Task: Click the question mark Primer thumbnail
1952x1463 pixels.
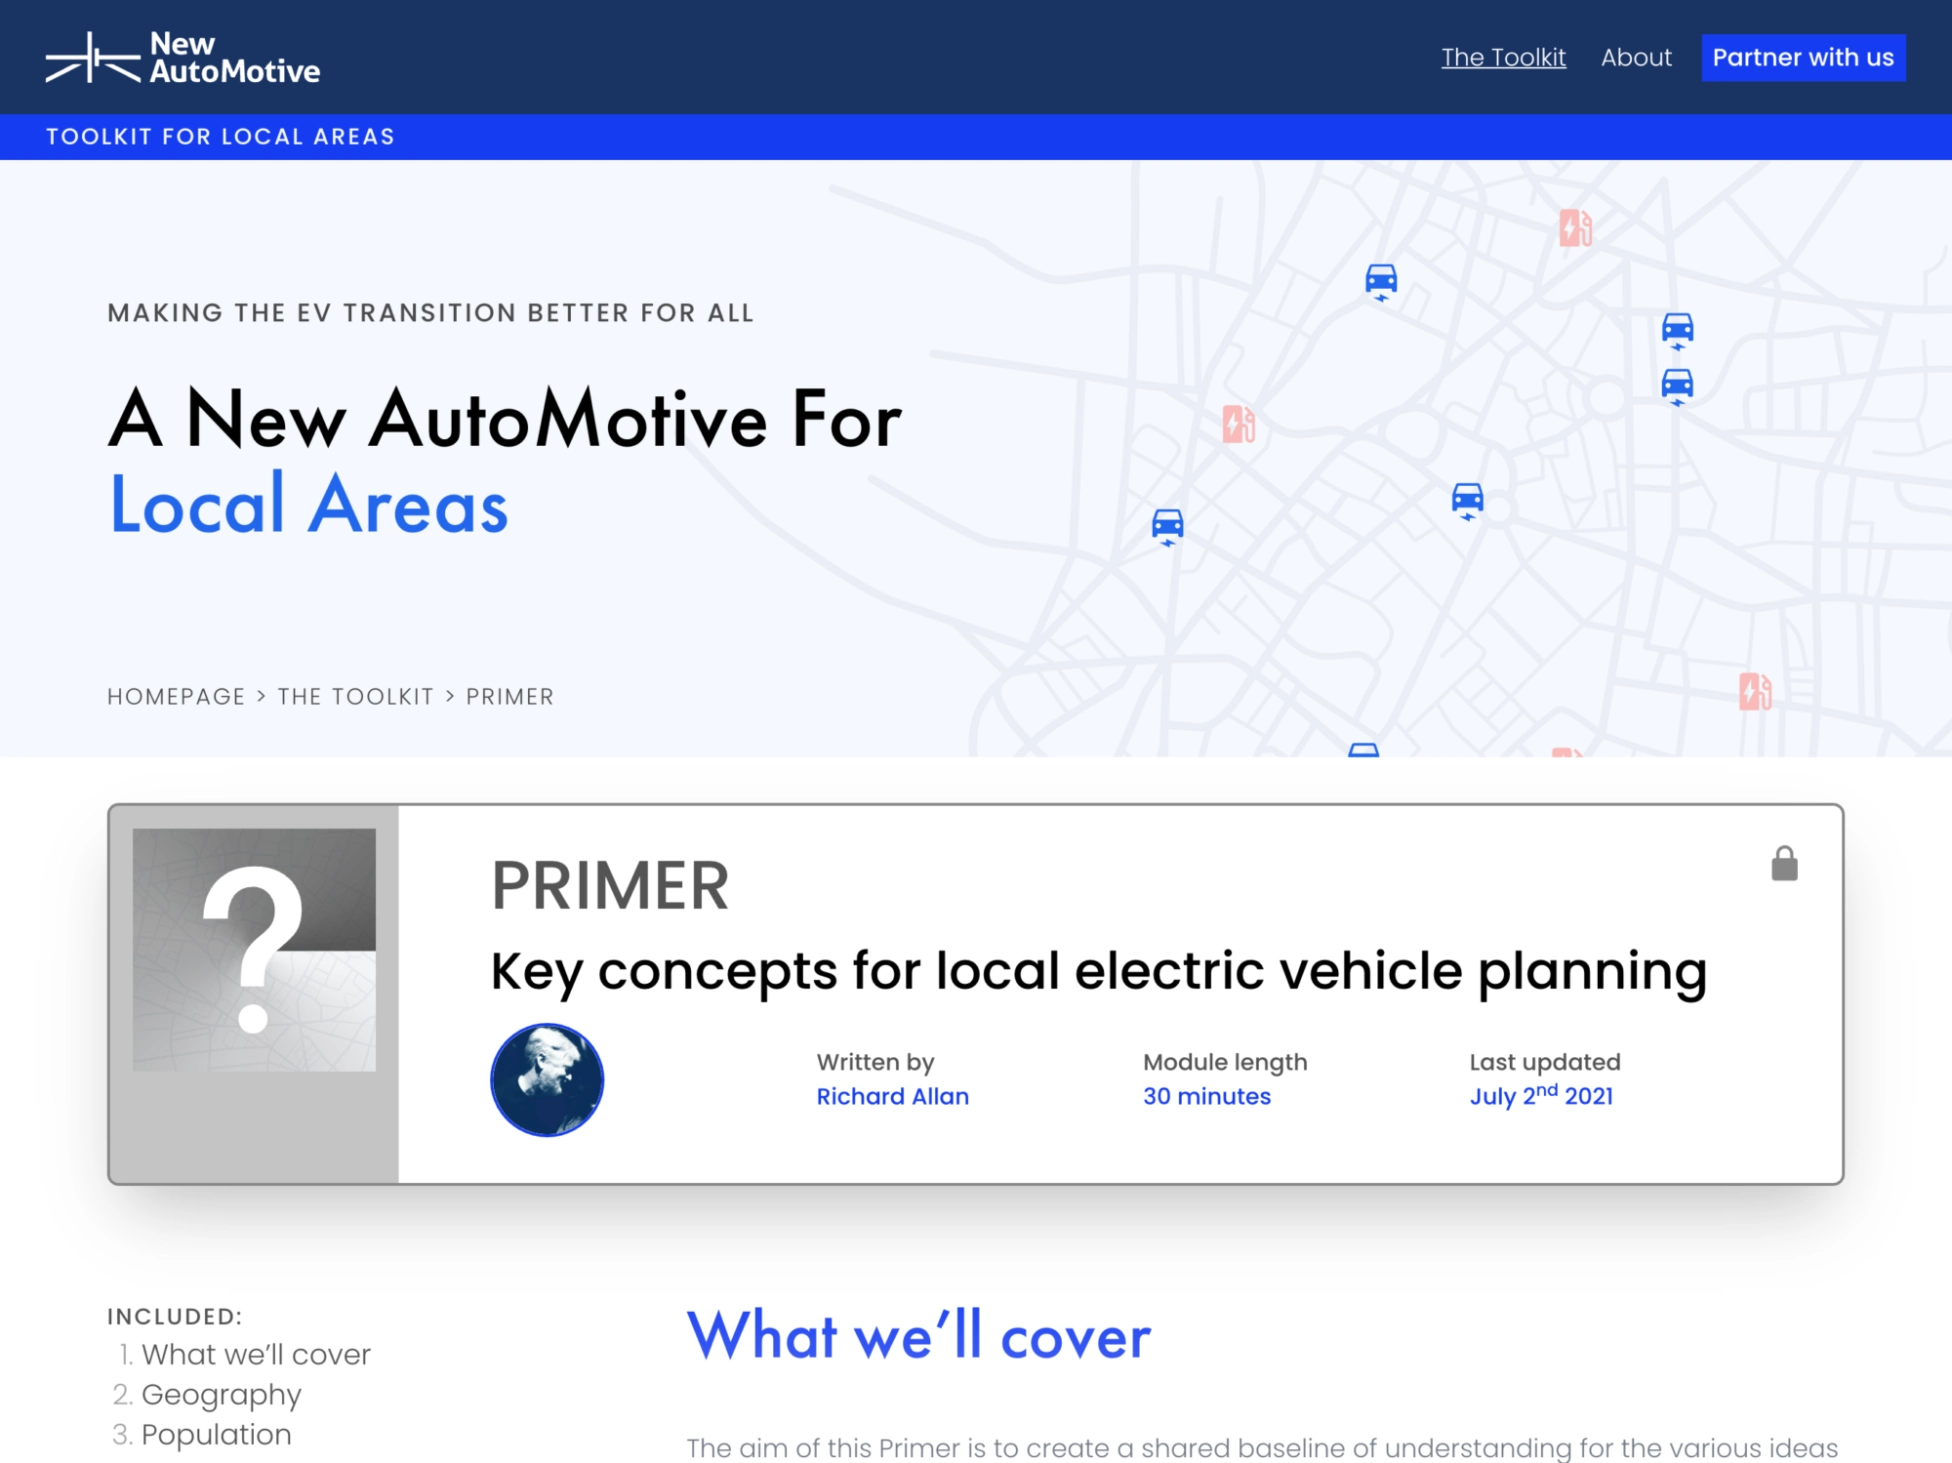Action: point(254,950)
